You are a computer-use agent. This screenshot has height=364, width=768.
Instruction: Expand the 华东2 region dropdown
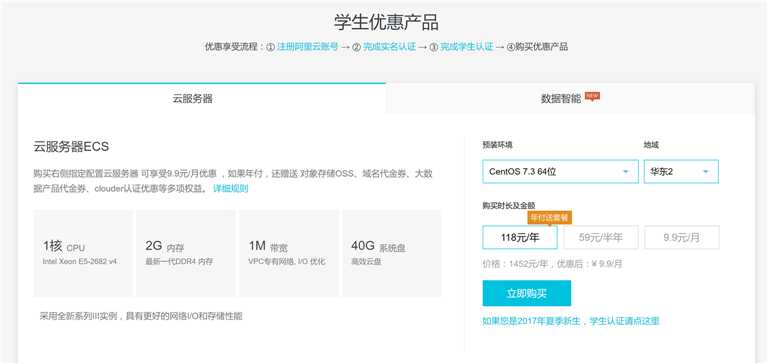click(x=681, y=171)
